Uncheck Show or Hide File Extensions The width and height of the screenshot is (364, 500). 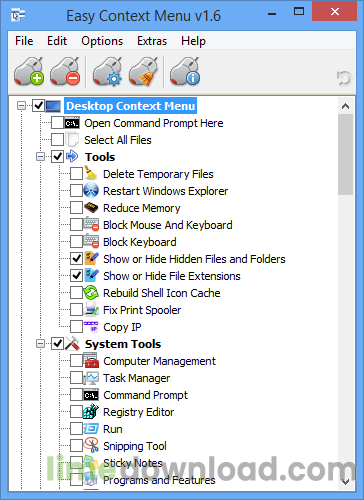coord(76,275)
